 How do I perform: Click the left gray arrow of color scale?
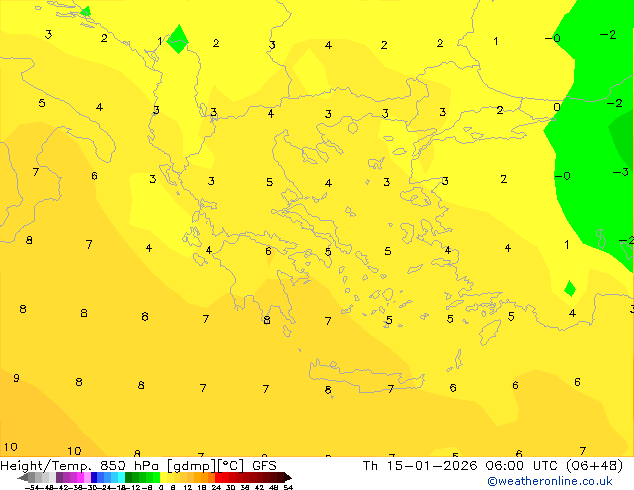coord(23,477)
